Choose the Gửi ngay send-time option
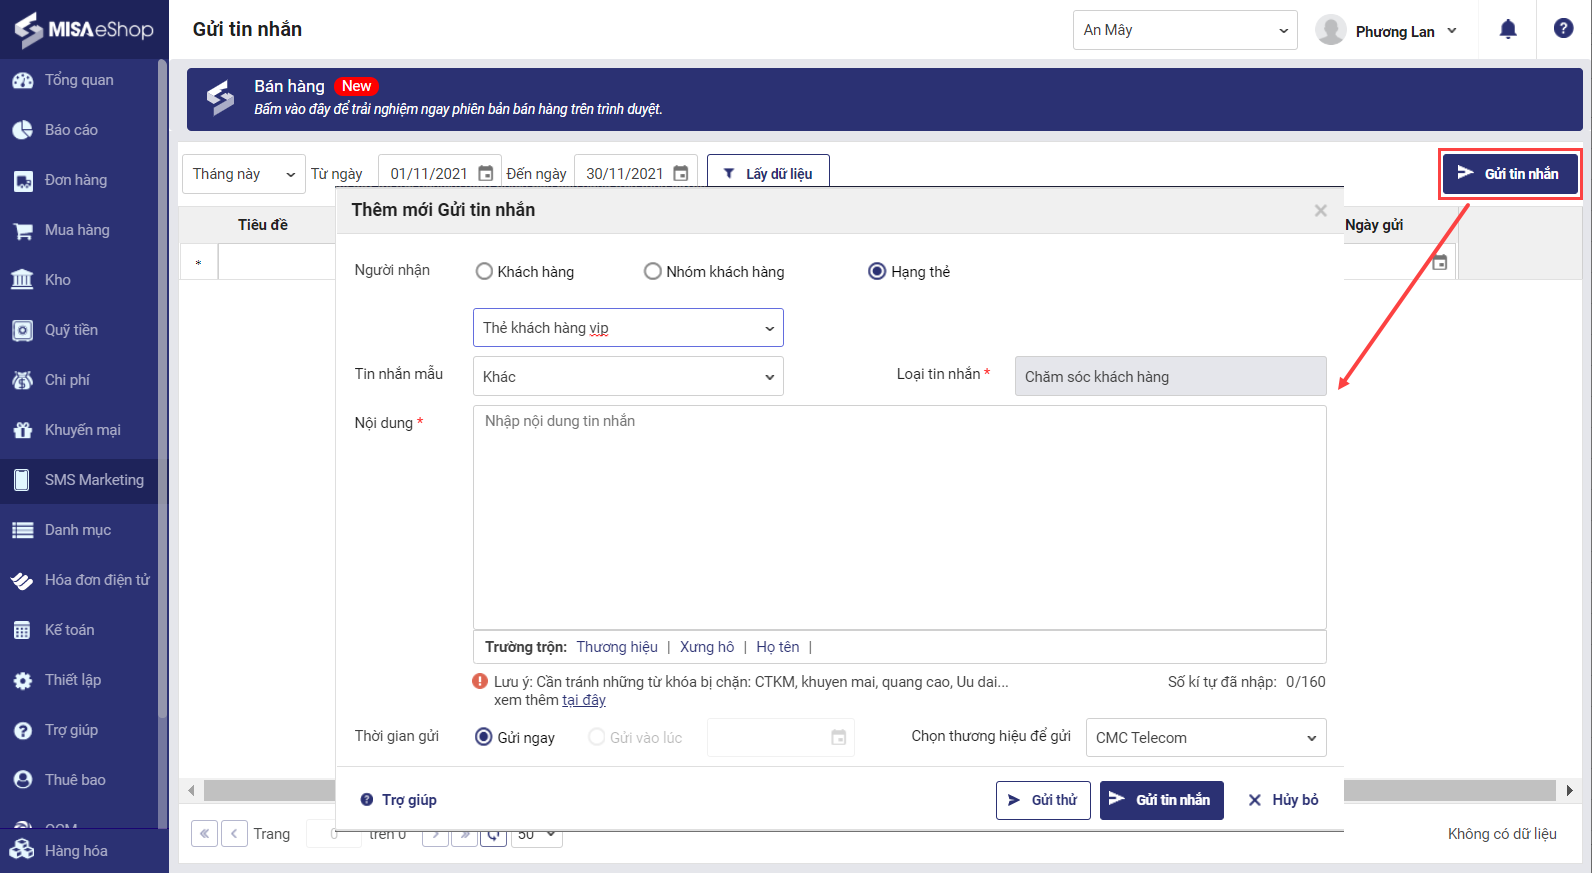This screenshot has height=873, width=1592. (484, 737)
